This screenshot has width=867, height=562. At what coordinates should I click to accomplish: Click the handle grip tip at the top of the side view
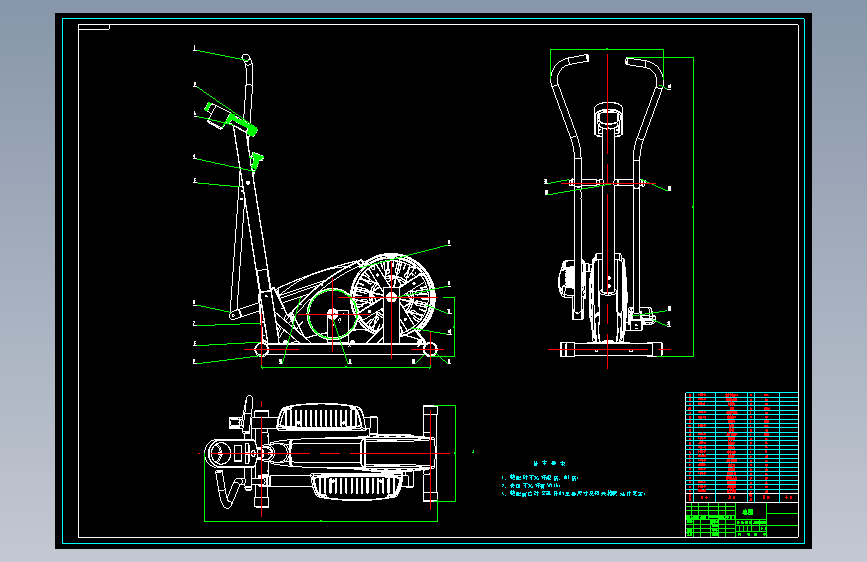click(x=247, y=59)
